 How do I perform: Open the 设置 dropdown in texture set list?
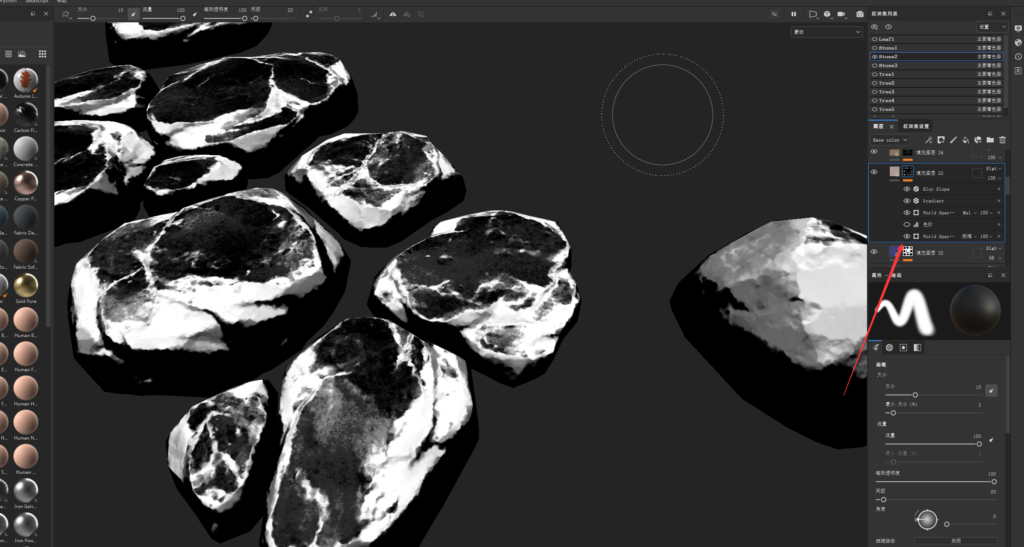pyautogui.click(x=991, y=27)
